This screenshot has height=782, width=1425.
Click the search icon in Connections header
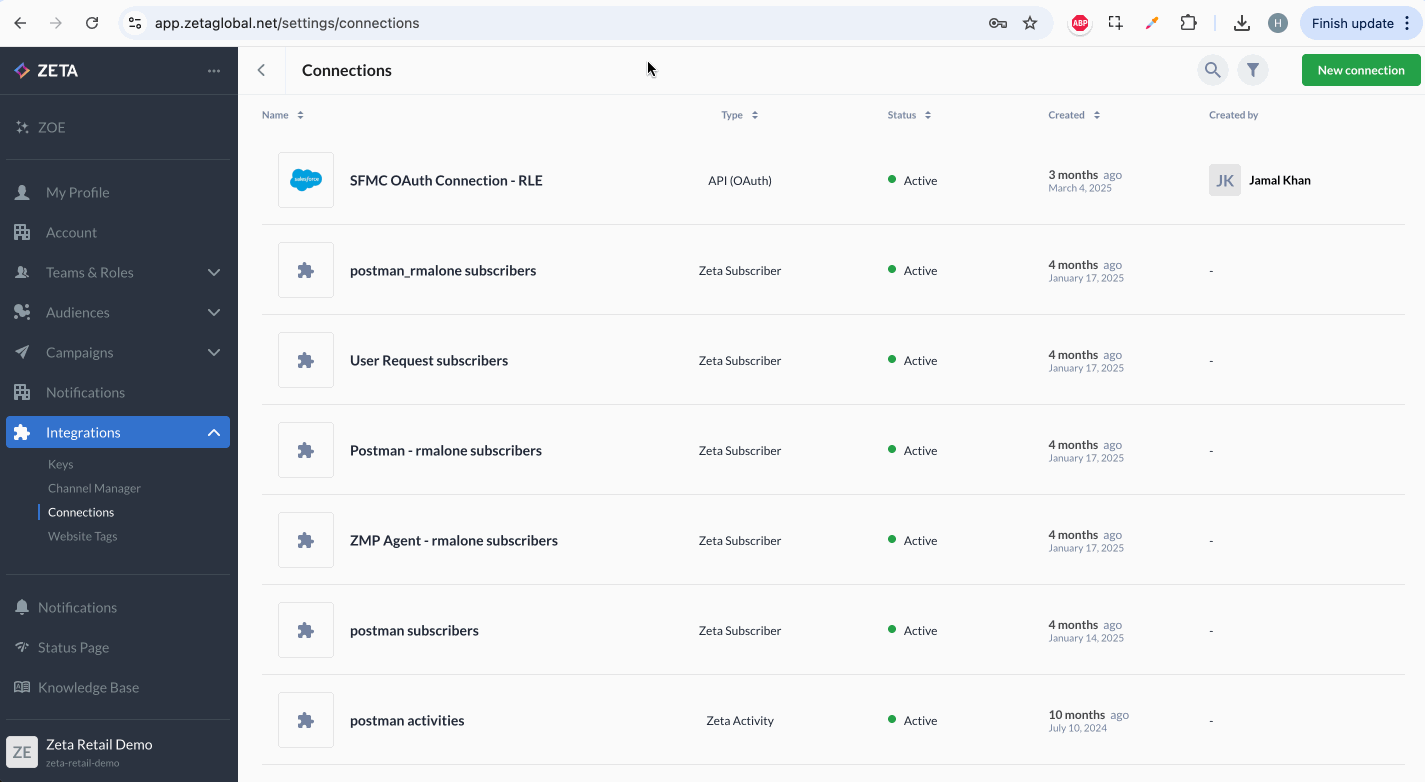pos(1212,70)
